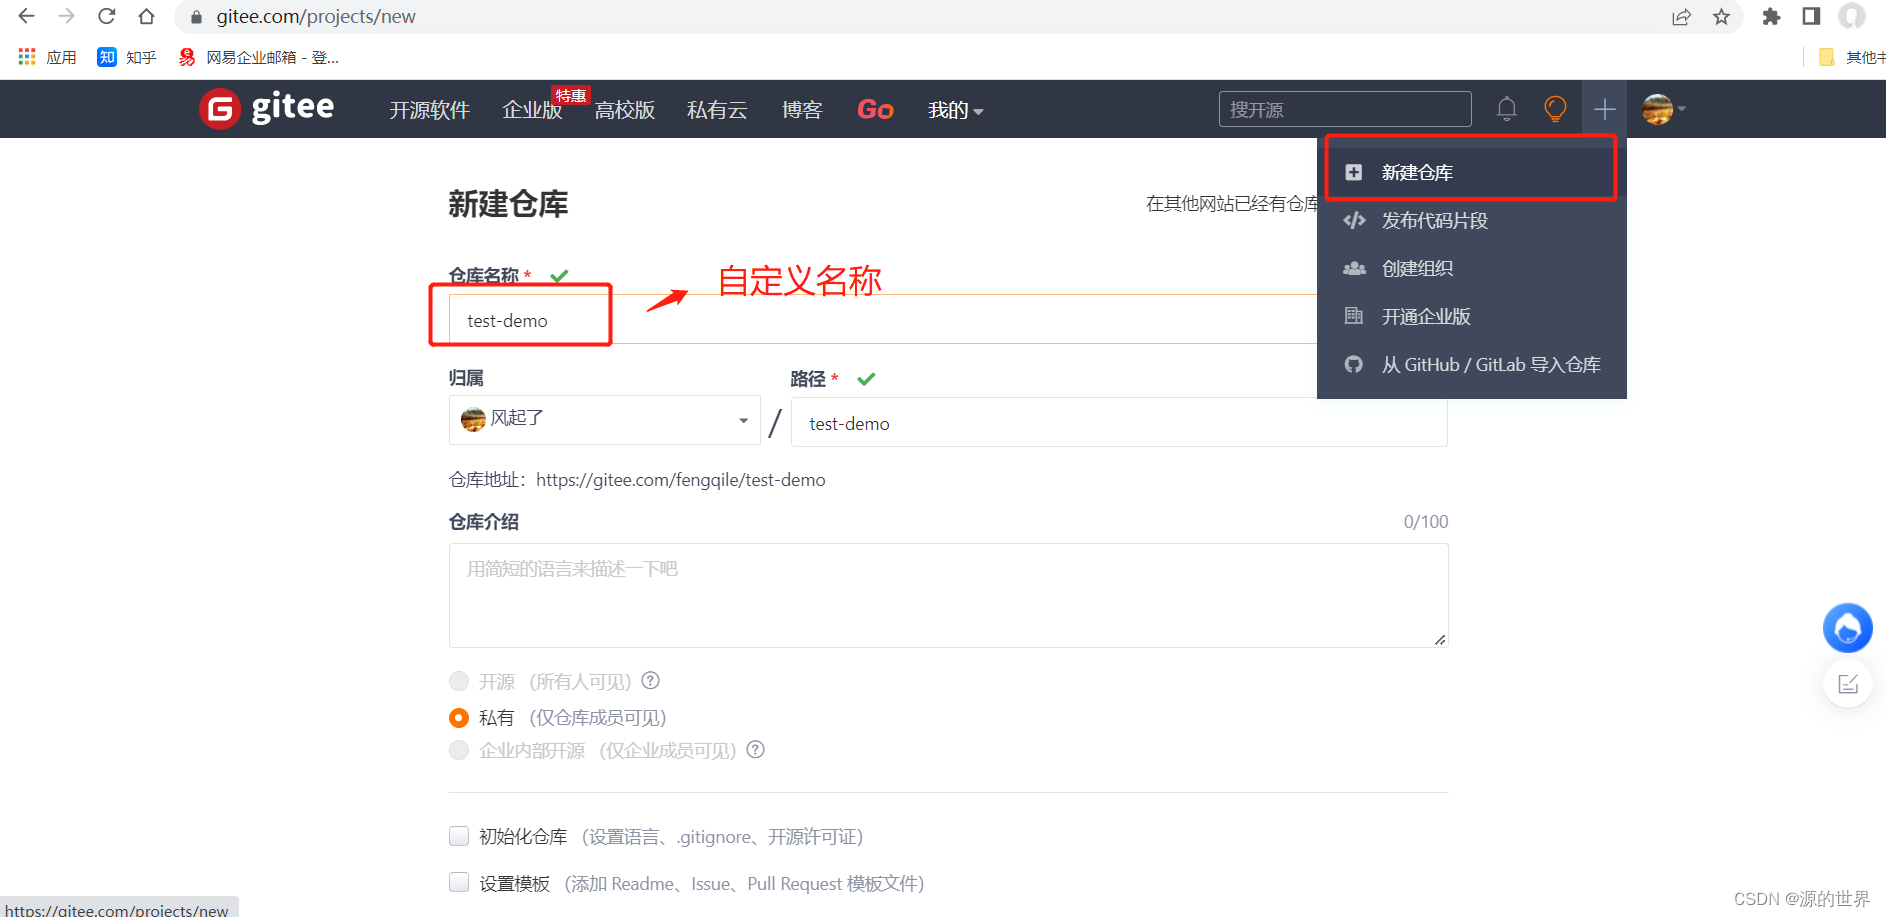
Task: Click the gitee logo
Action: tap(267, 108)
